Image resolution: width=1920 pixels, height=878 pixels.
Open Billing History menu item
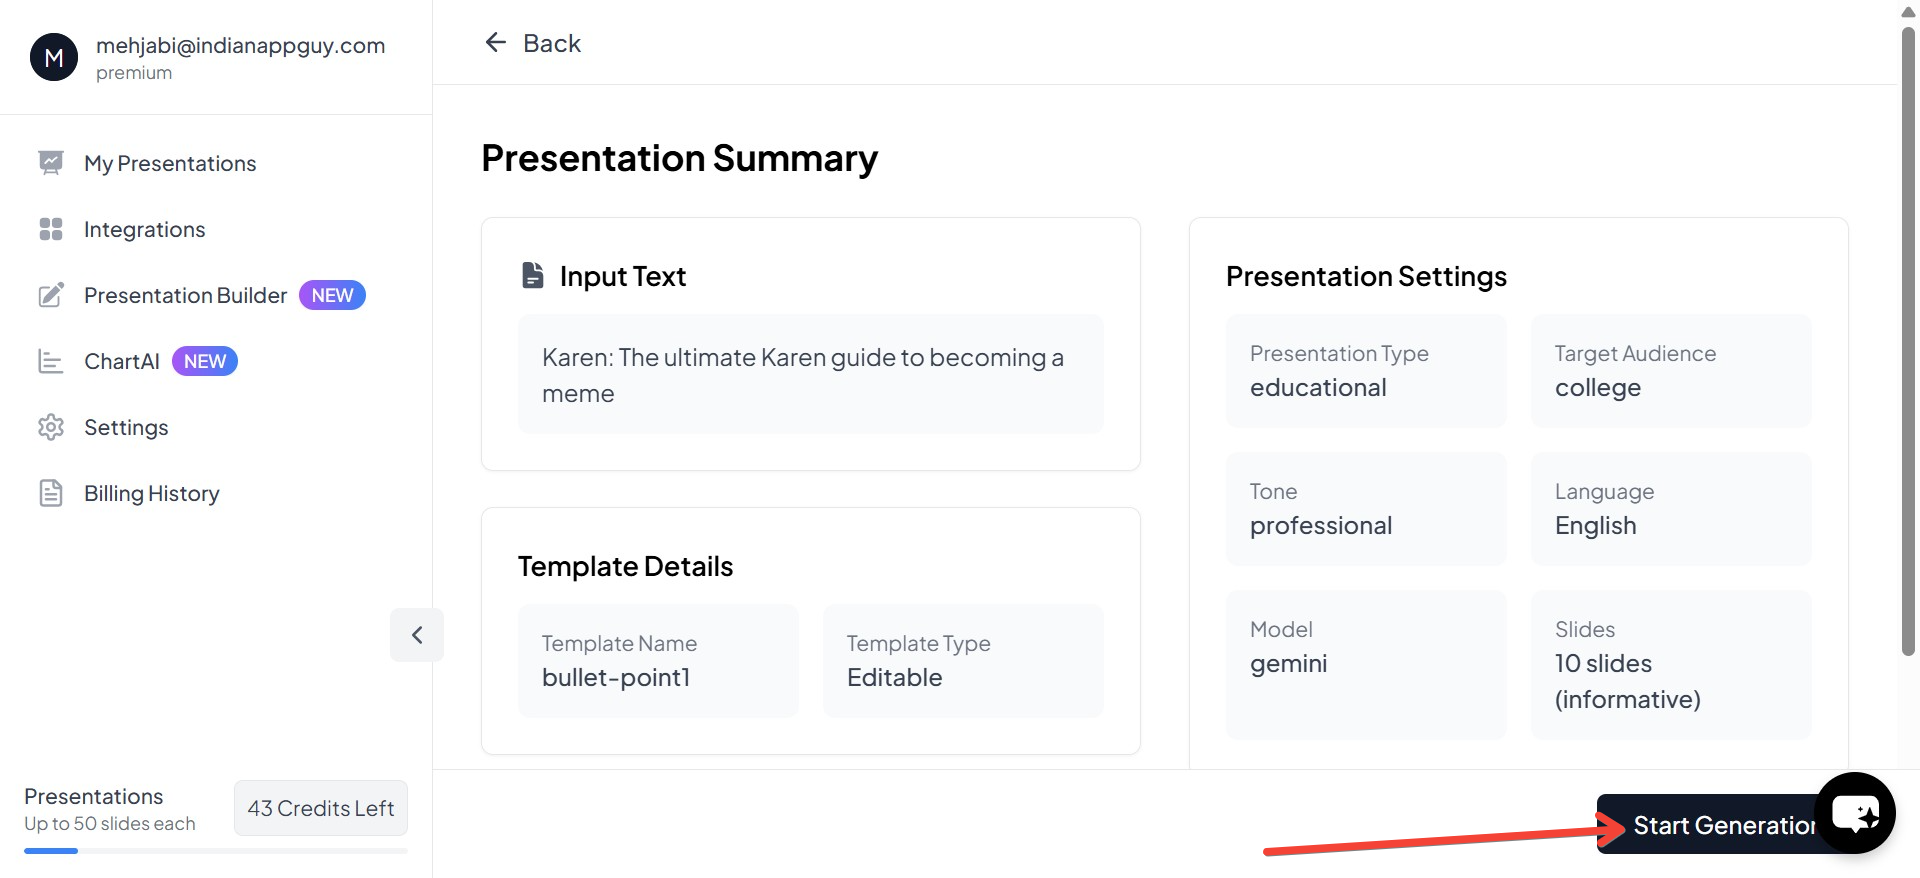point(151,493)
